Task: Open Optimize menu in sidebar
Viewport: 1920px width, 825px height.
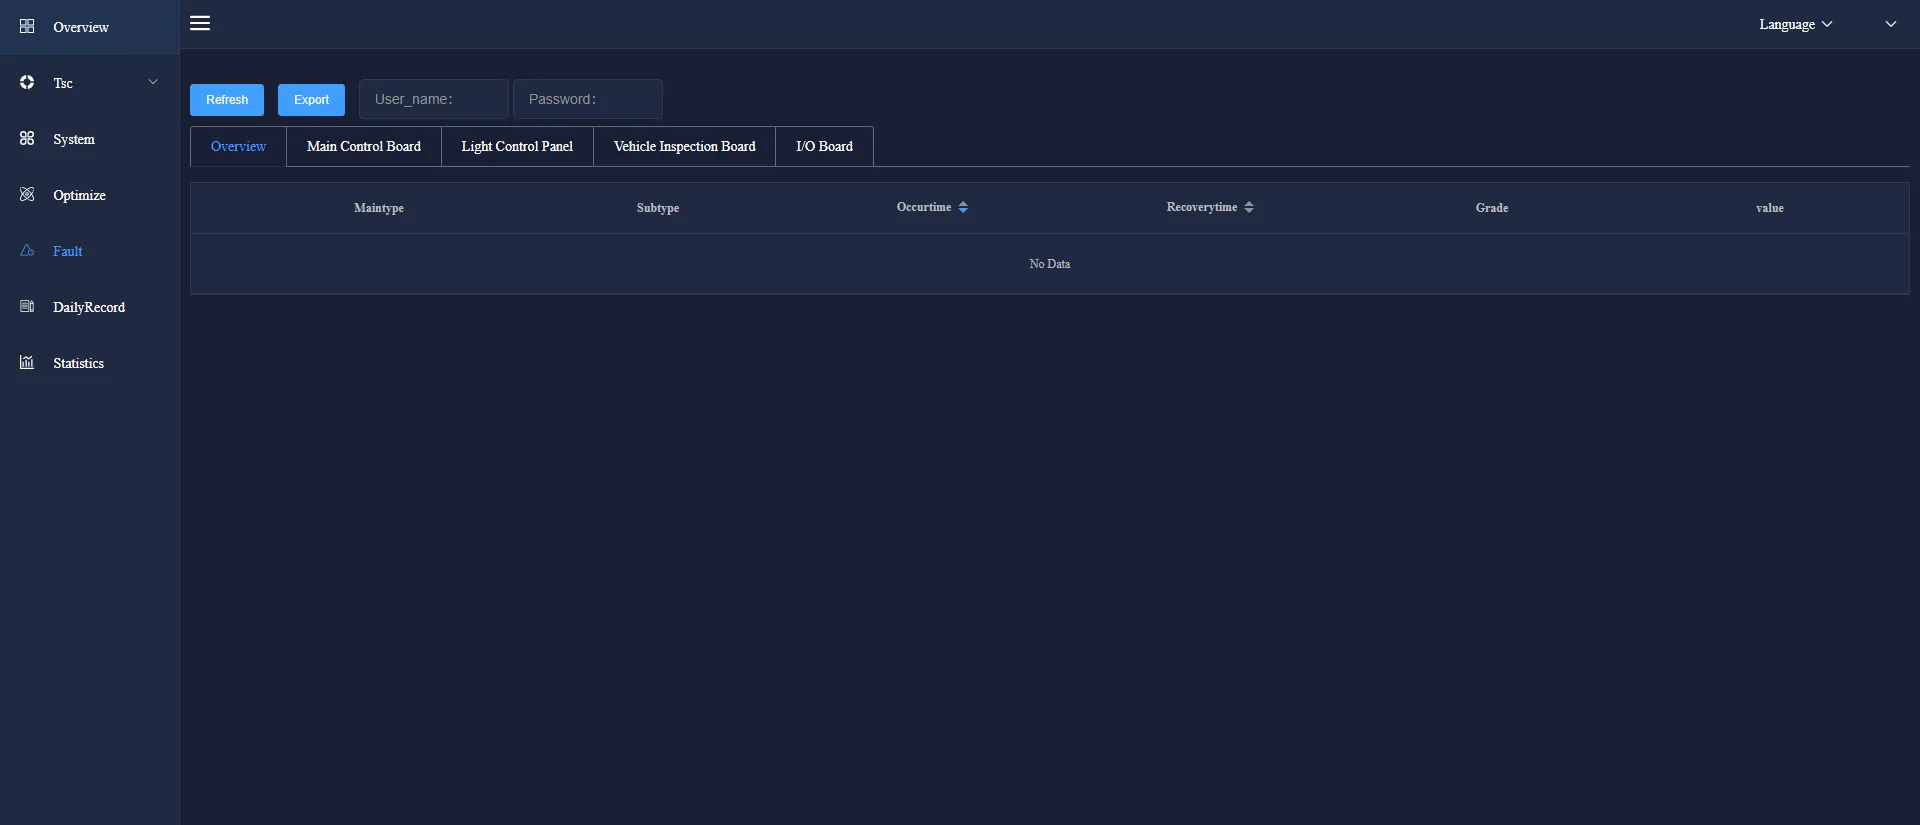Action: tap(90, 195)
